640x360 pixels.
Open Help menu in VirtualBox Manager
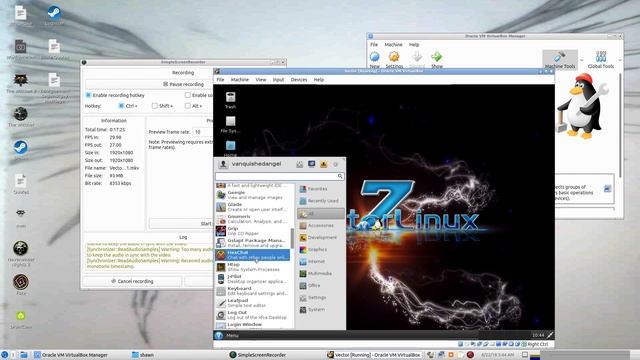(414, 44)
